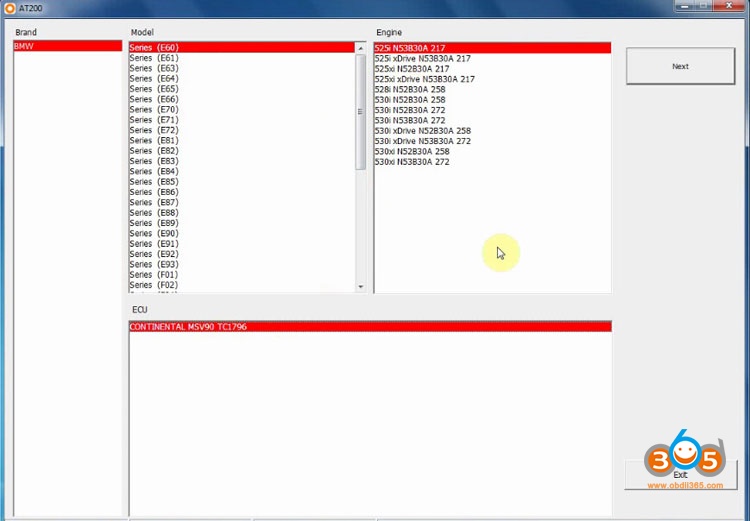This screenshot has height=521, width=750.
Task: Select 525xi xDrive N53B30A 217 engine
Action: click(x=424, y=79)
